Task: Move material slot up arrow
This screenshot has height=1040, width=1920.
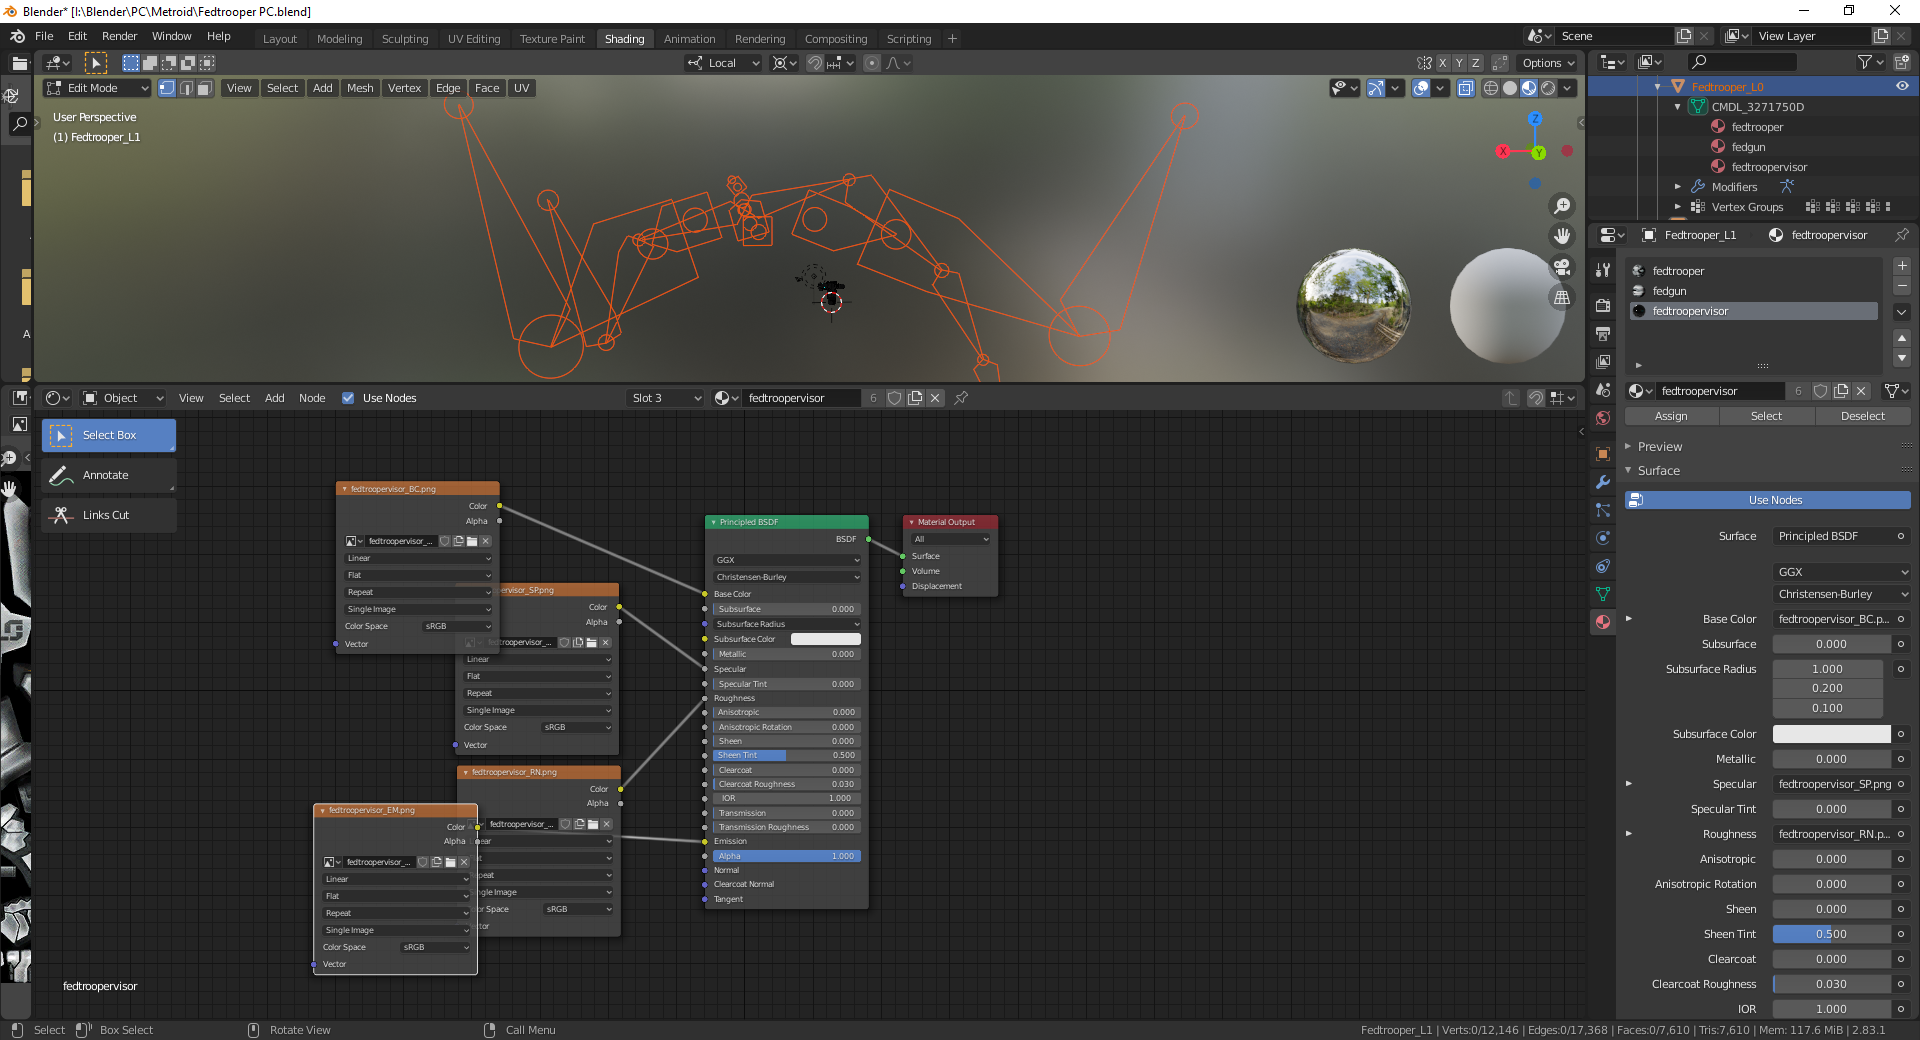Action: pos(1902,338)
